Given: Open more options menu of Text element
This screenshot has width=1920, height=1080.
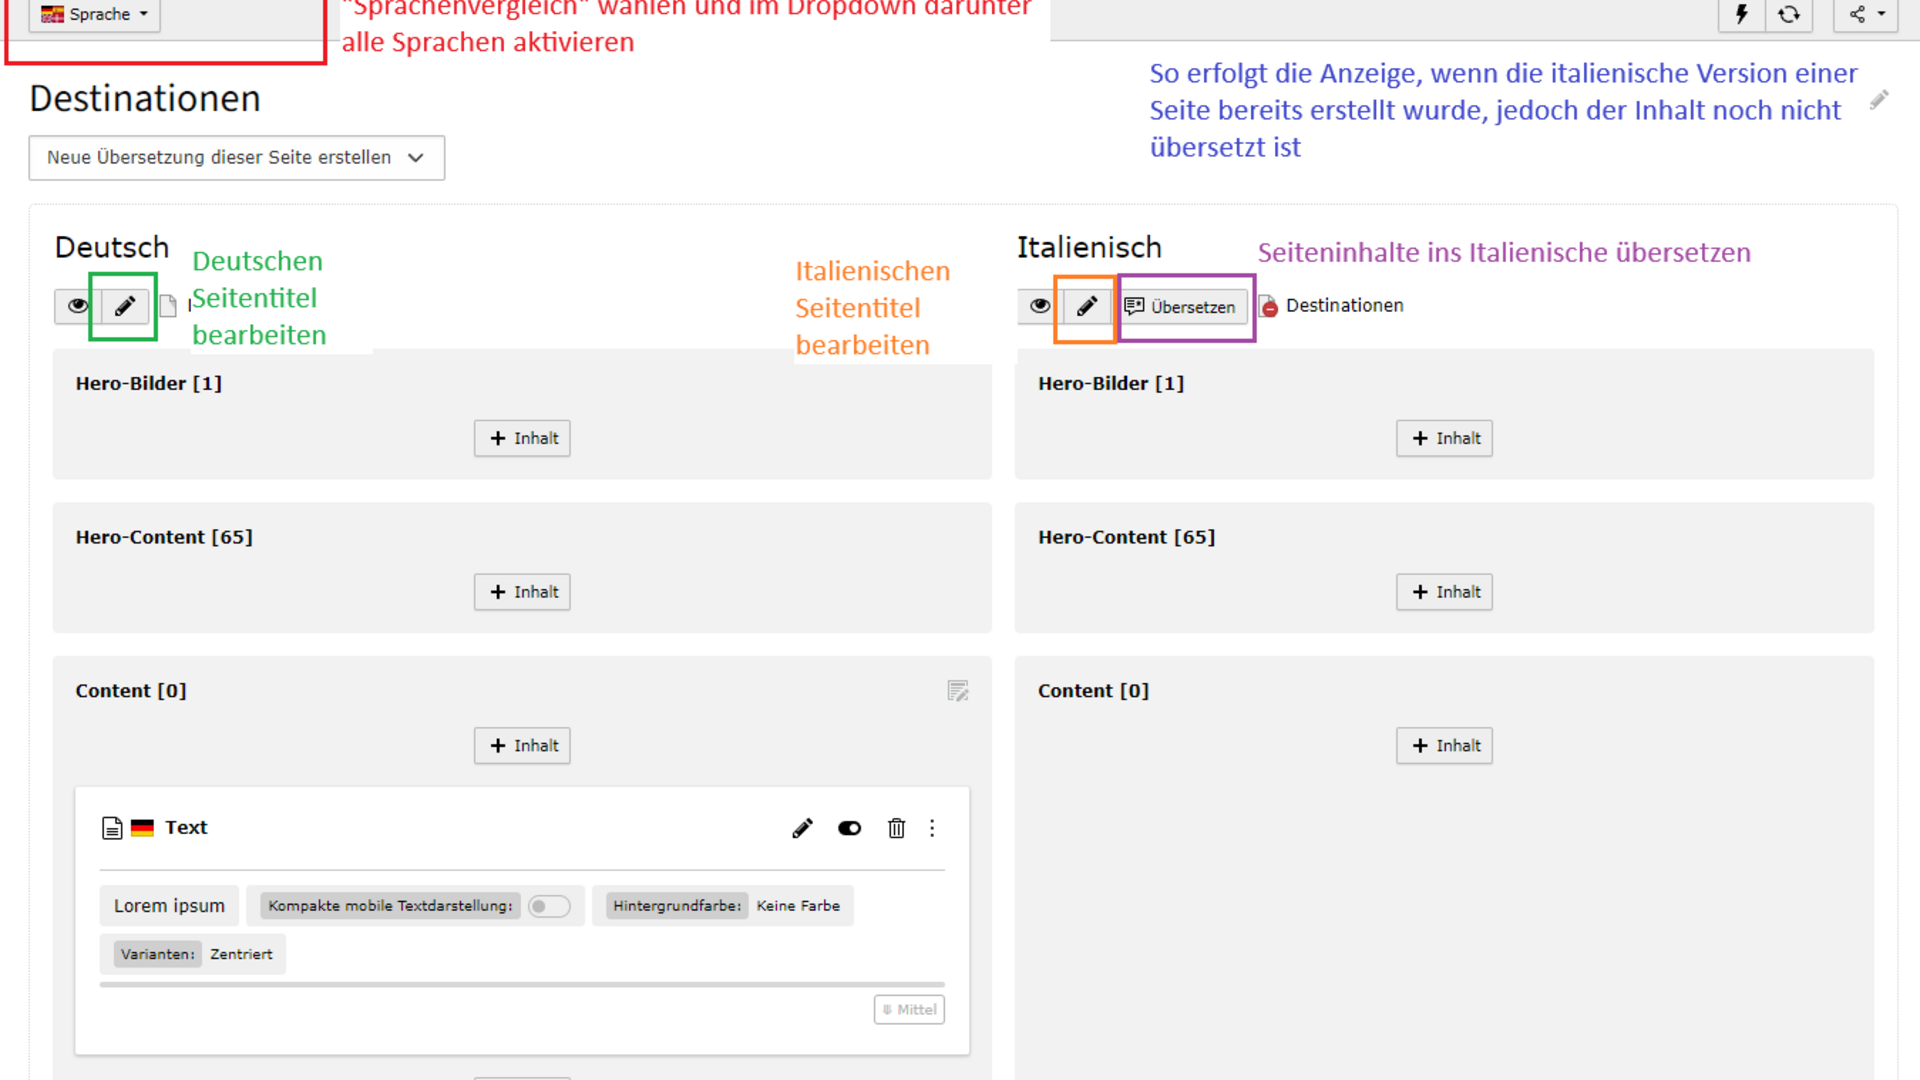Looking at the screenshot, I should point(932,828).
